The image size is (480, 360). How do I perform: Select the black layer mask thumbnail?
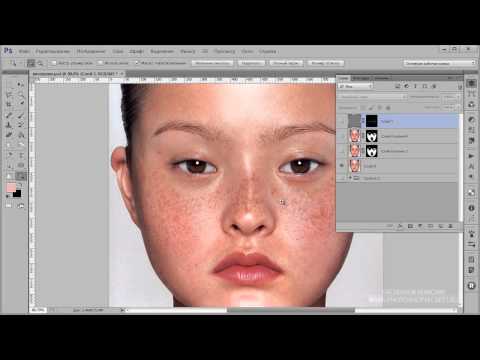pos(372,121)
